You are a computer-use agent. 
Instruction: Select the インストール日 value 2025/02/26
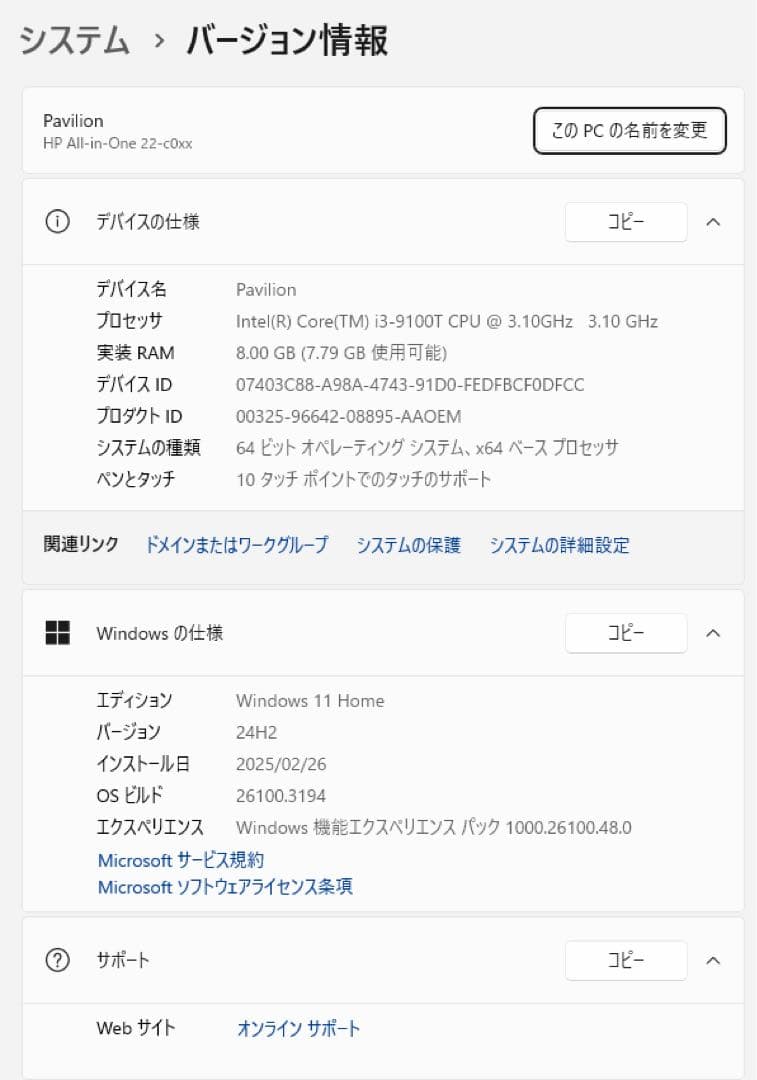[x=281, y=764]
